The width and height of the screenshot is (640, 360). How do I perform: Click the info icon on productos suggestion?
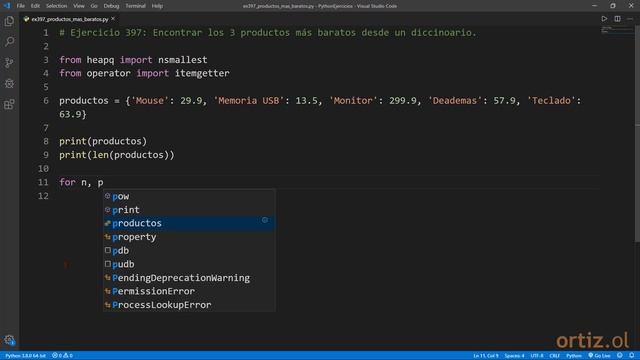pyautogui.click(x=265, y=220)
